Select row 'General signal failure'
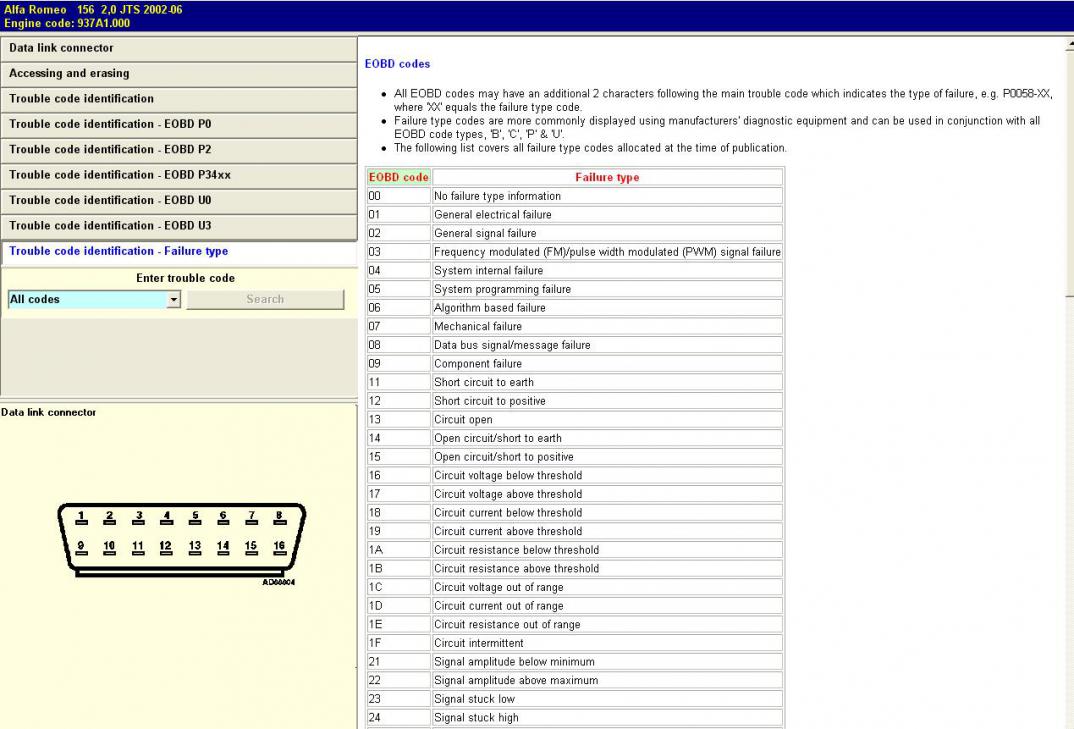Screen dimensions: 1074x729 click(x=575, y=233)
